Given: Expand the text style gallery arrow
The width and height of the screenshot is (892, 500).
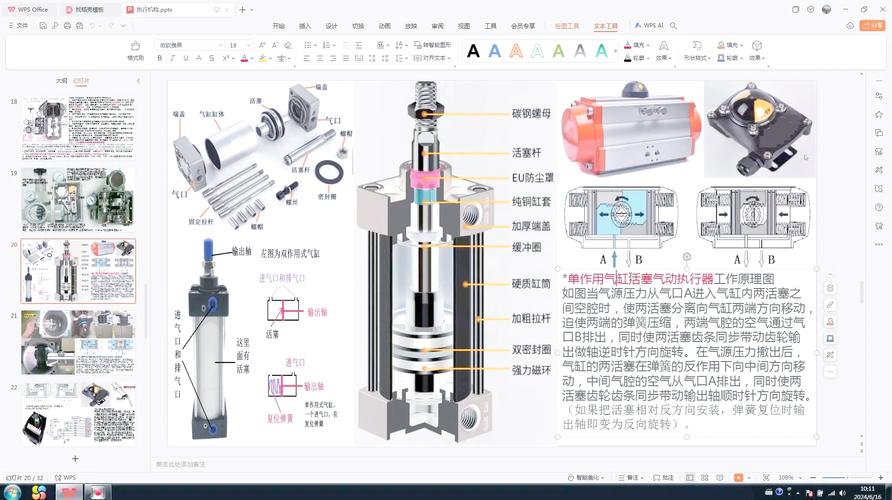Looking at the screenshot, I should pyautogui.click(x=616, y=51).
